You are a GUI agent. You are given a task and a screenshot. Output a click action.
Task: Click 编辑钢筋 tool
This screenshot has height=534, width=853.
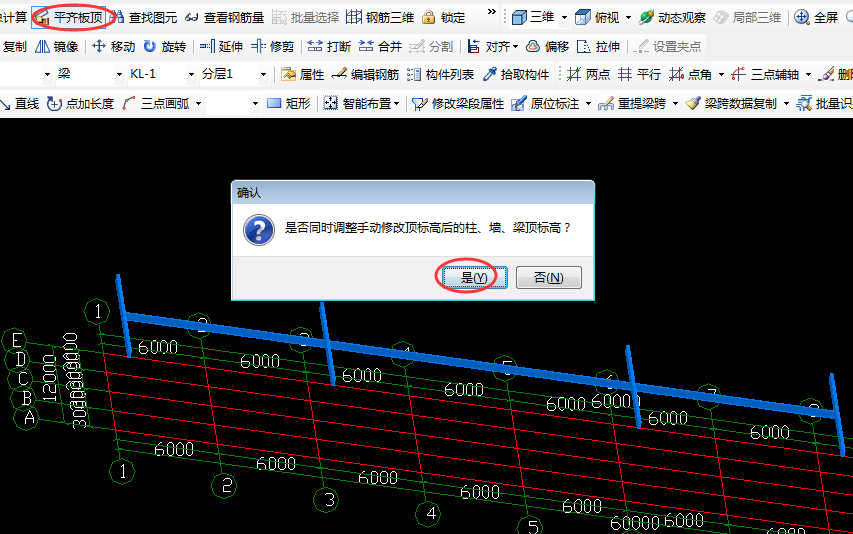[x=366, y=74]
